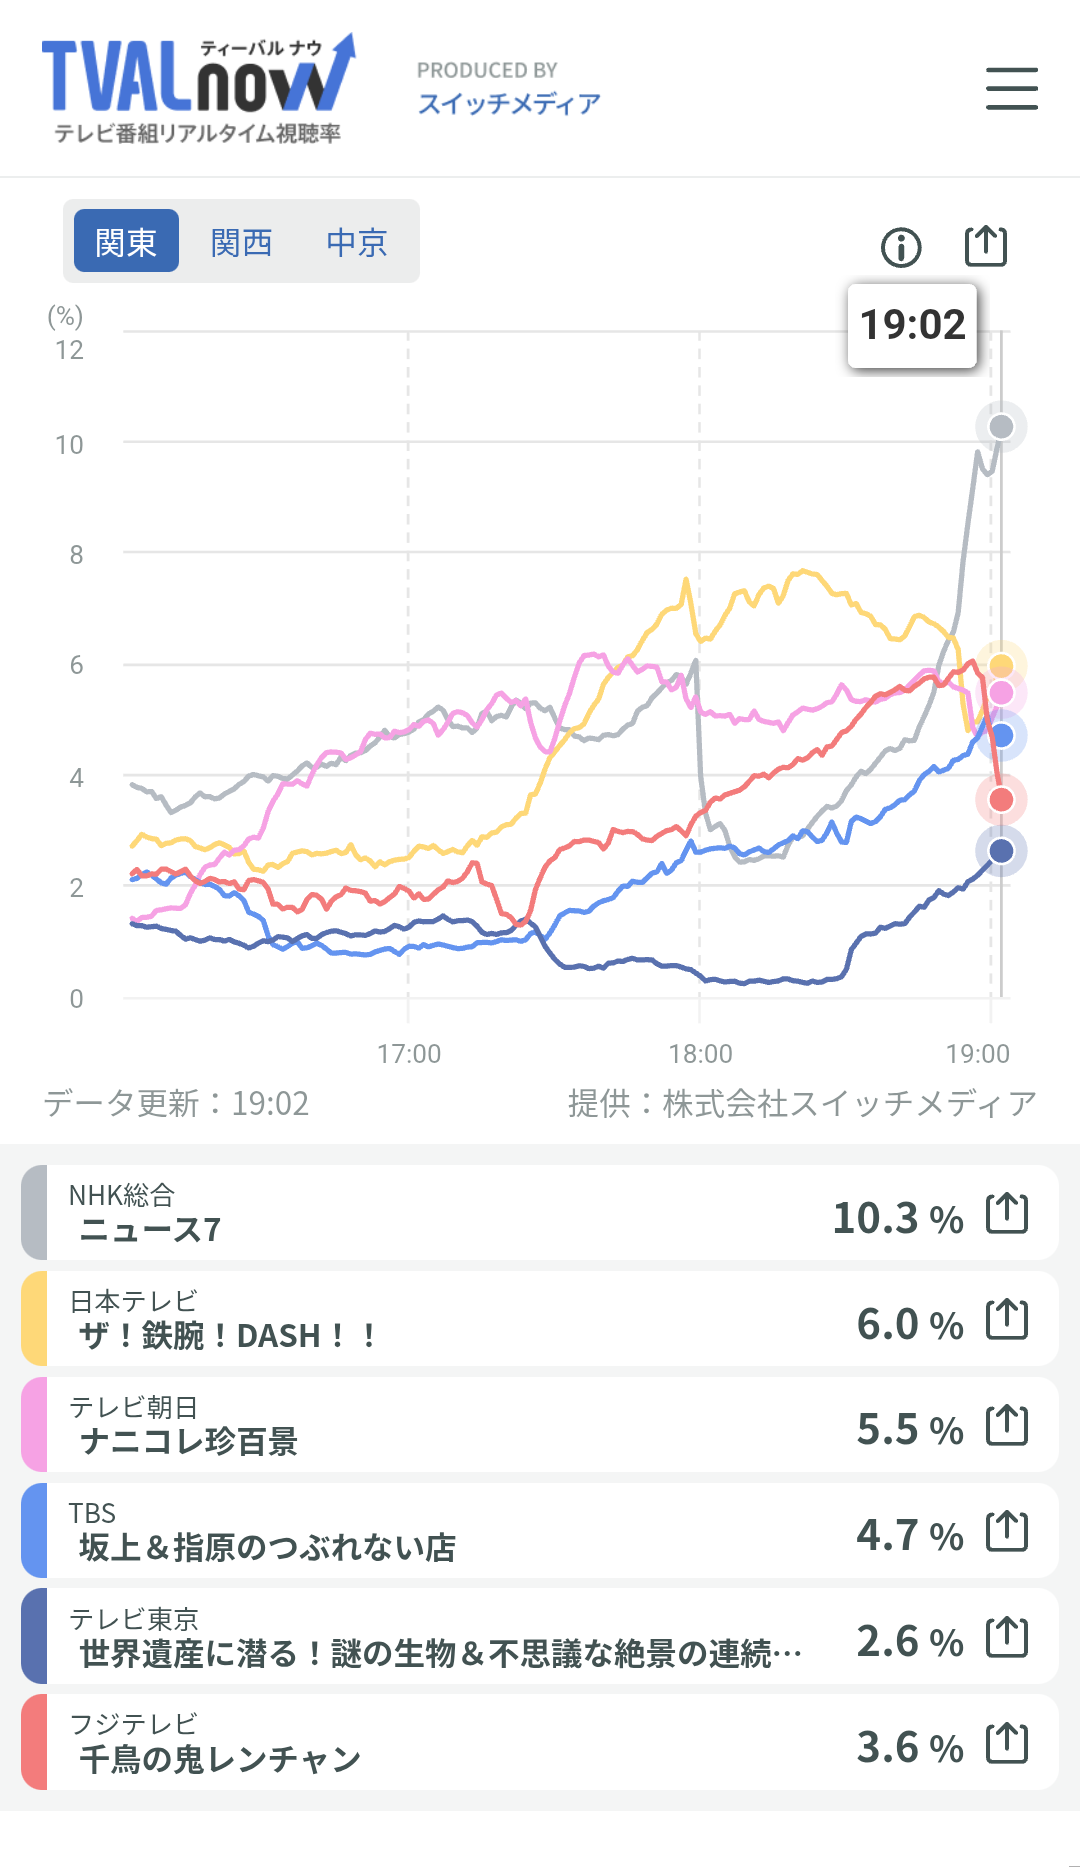
Task: Share the NHK総合 ニュース7 rating
Action: pos(1007,1213)
